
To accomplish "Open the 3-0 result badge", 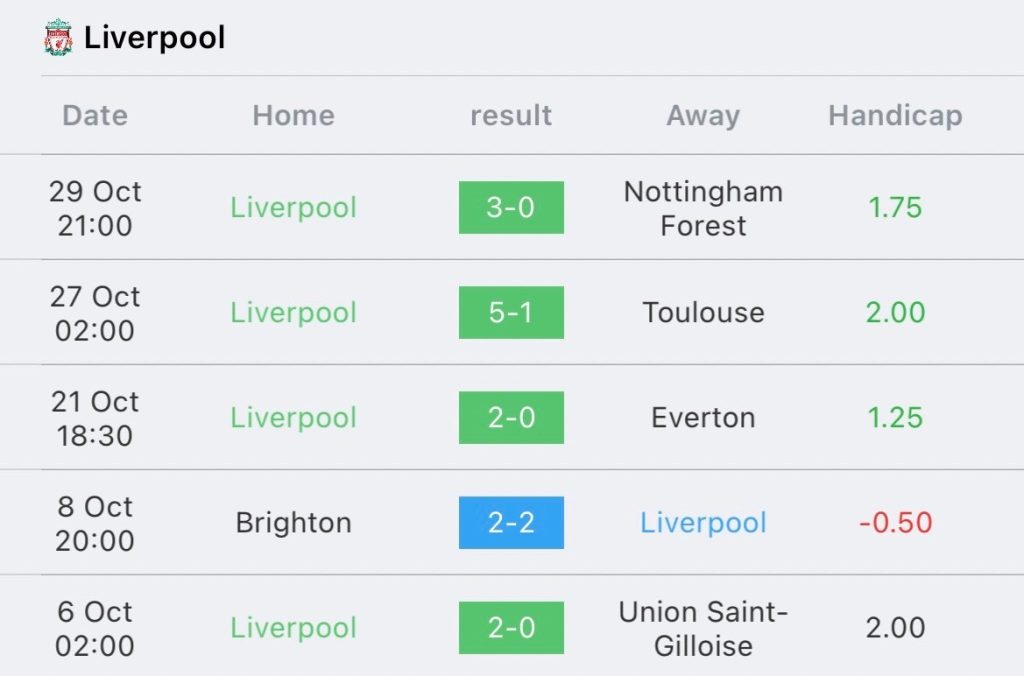I will point(511,208).
